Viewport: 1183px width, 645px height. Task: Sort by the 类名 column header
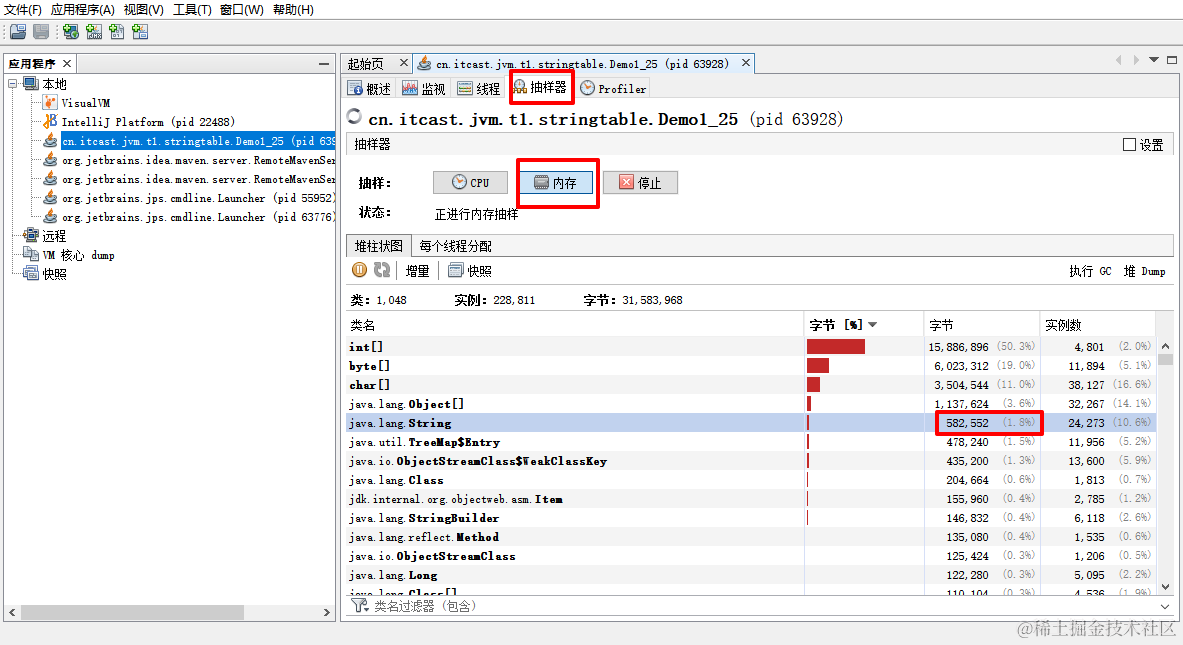(575, 324)
